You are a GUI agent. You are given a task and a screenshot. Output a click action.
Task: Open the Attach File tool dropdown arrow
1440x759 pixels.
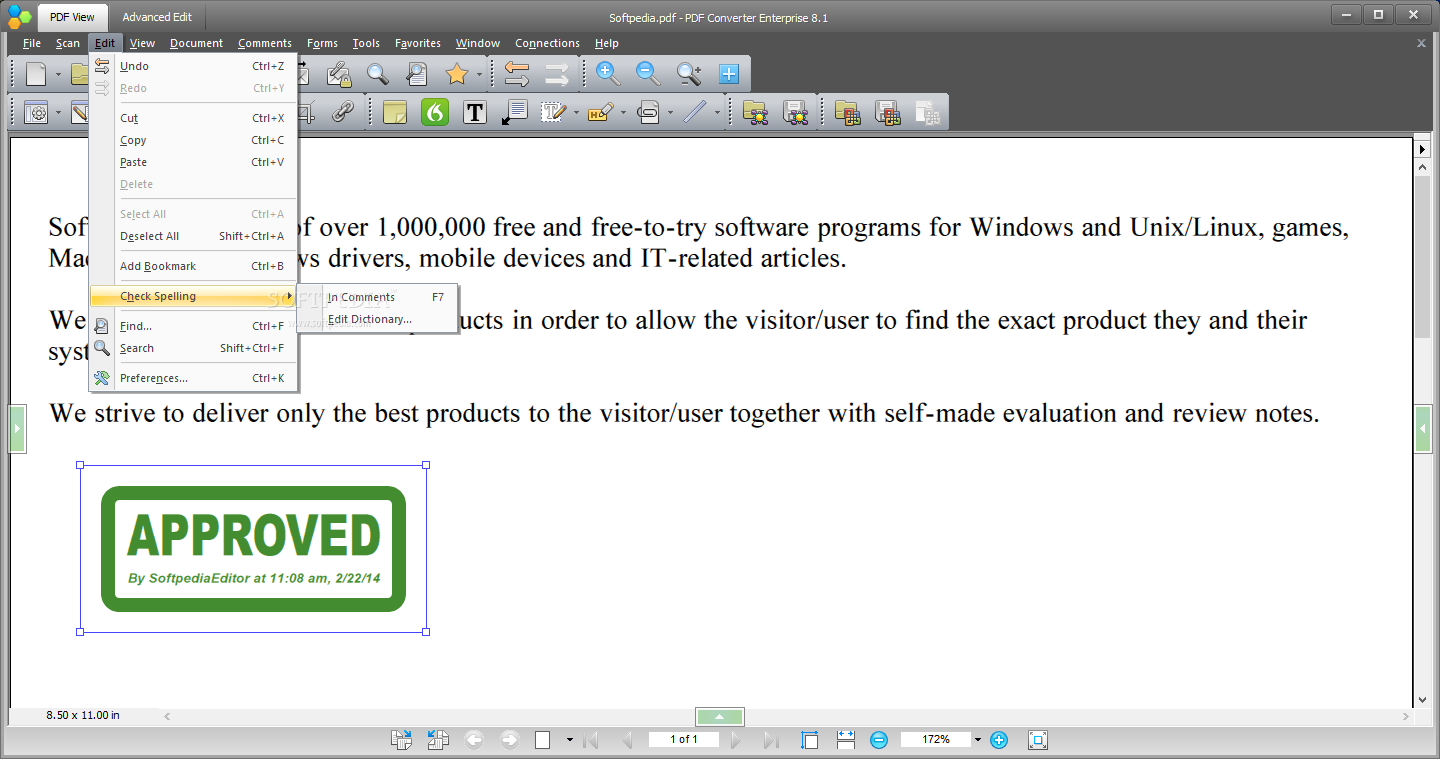pyautogui.click(x=670, y=113)
